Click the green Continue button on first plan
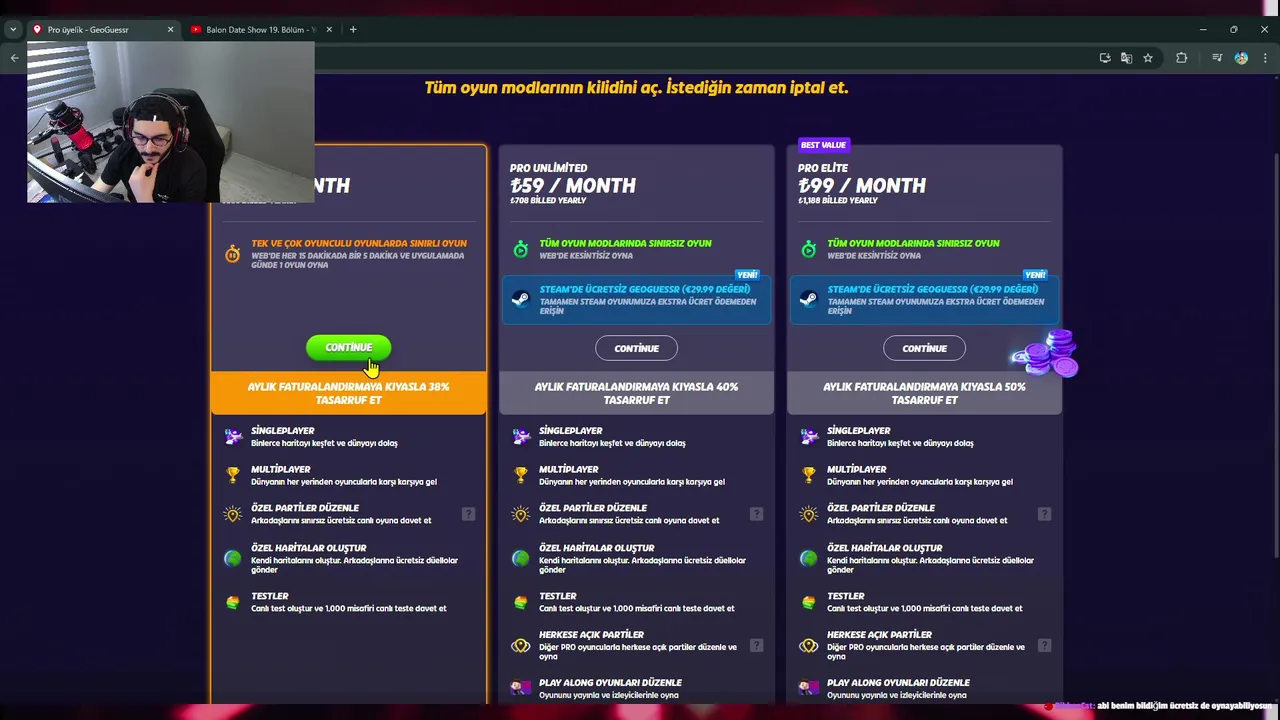The height and width of the screenshot is (720, 1280). coord(348,347)
